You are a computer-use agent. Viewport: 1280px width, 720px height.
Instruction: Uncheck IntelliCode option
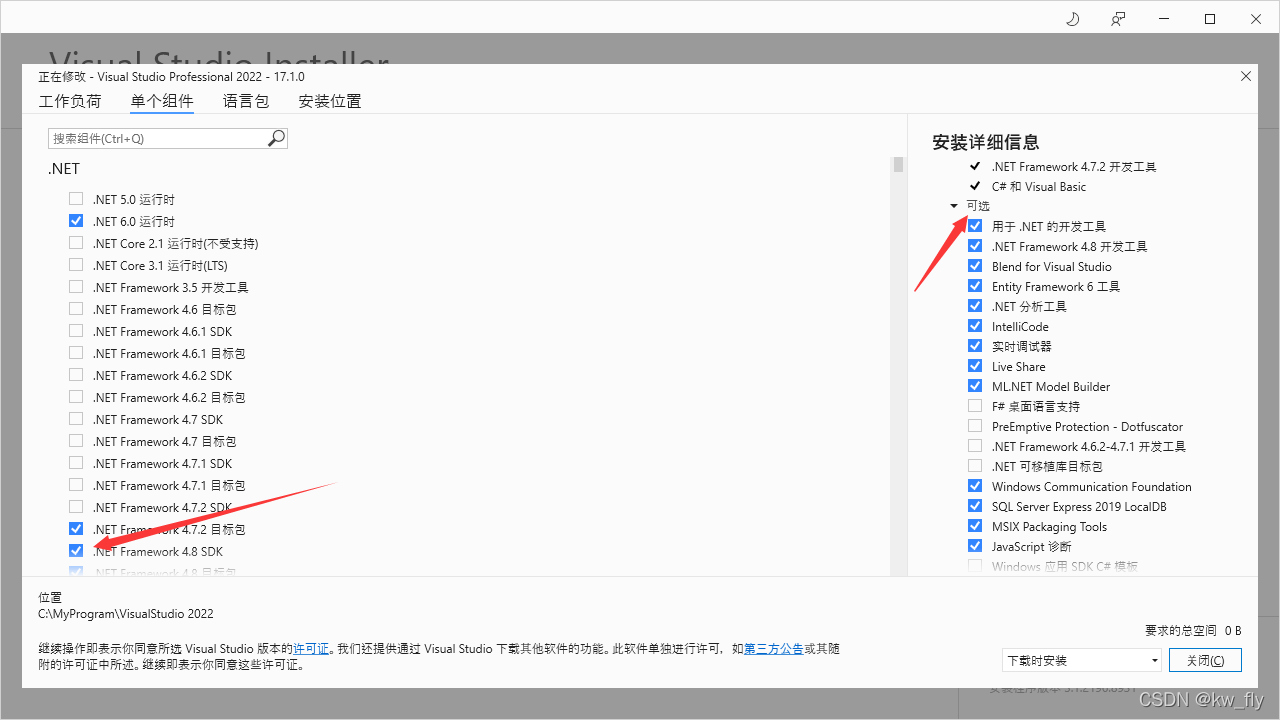coord(975,326)
